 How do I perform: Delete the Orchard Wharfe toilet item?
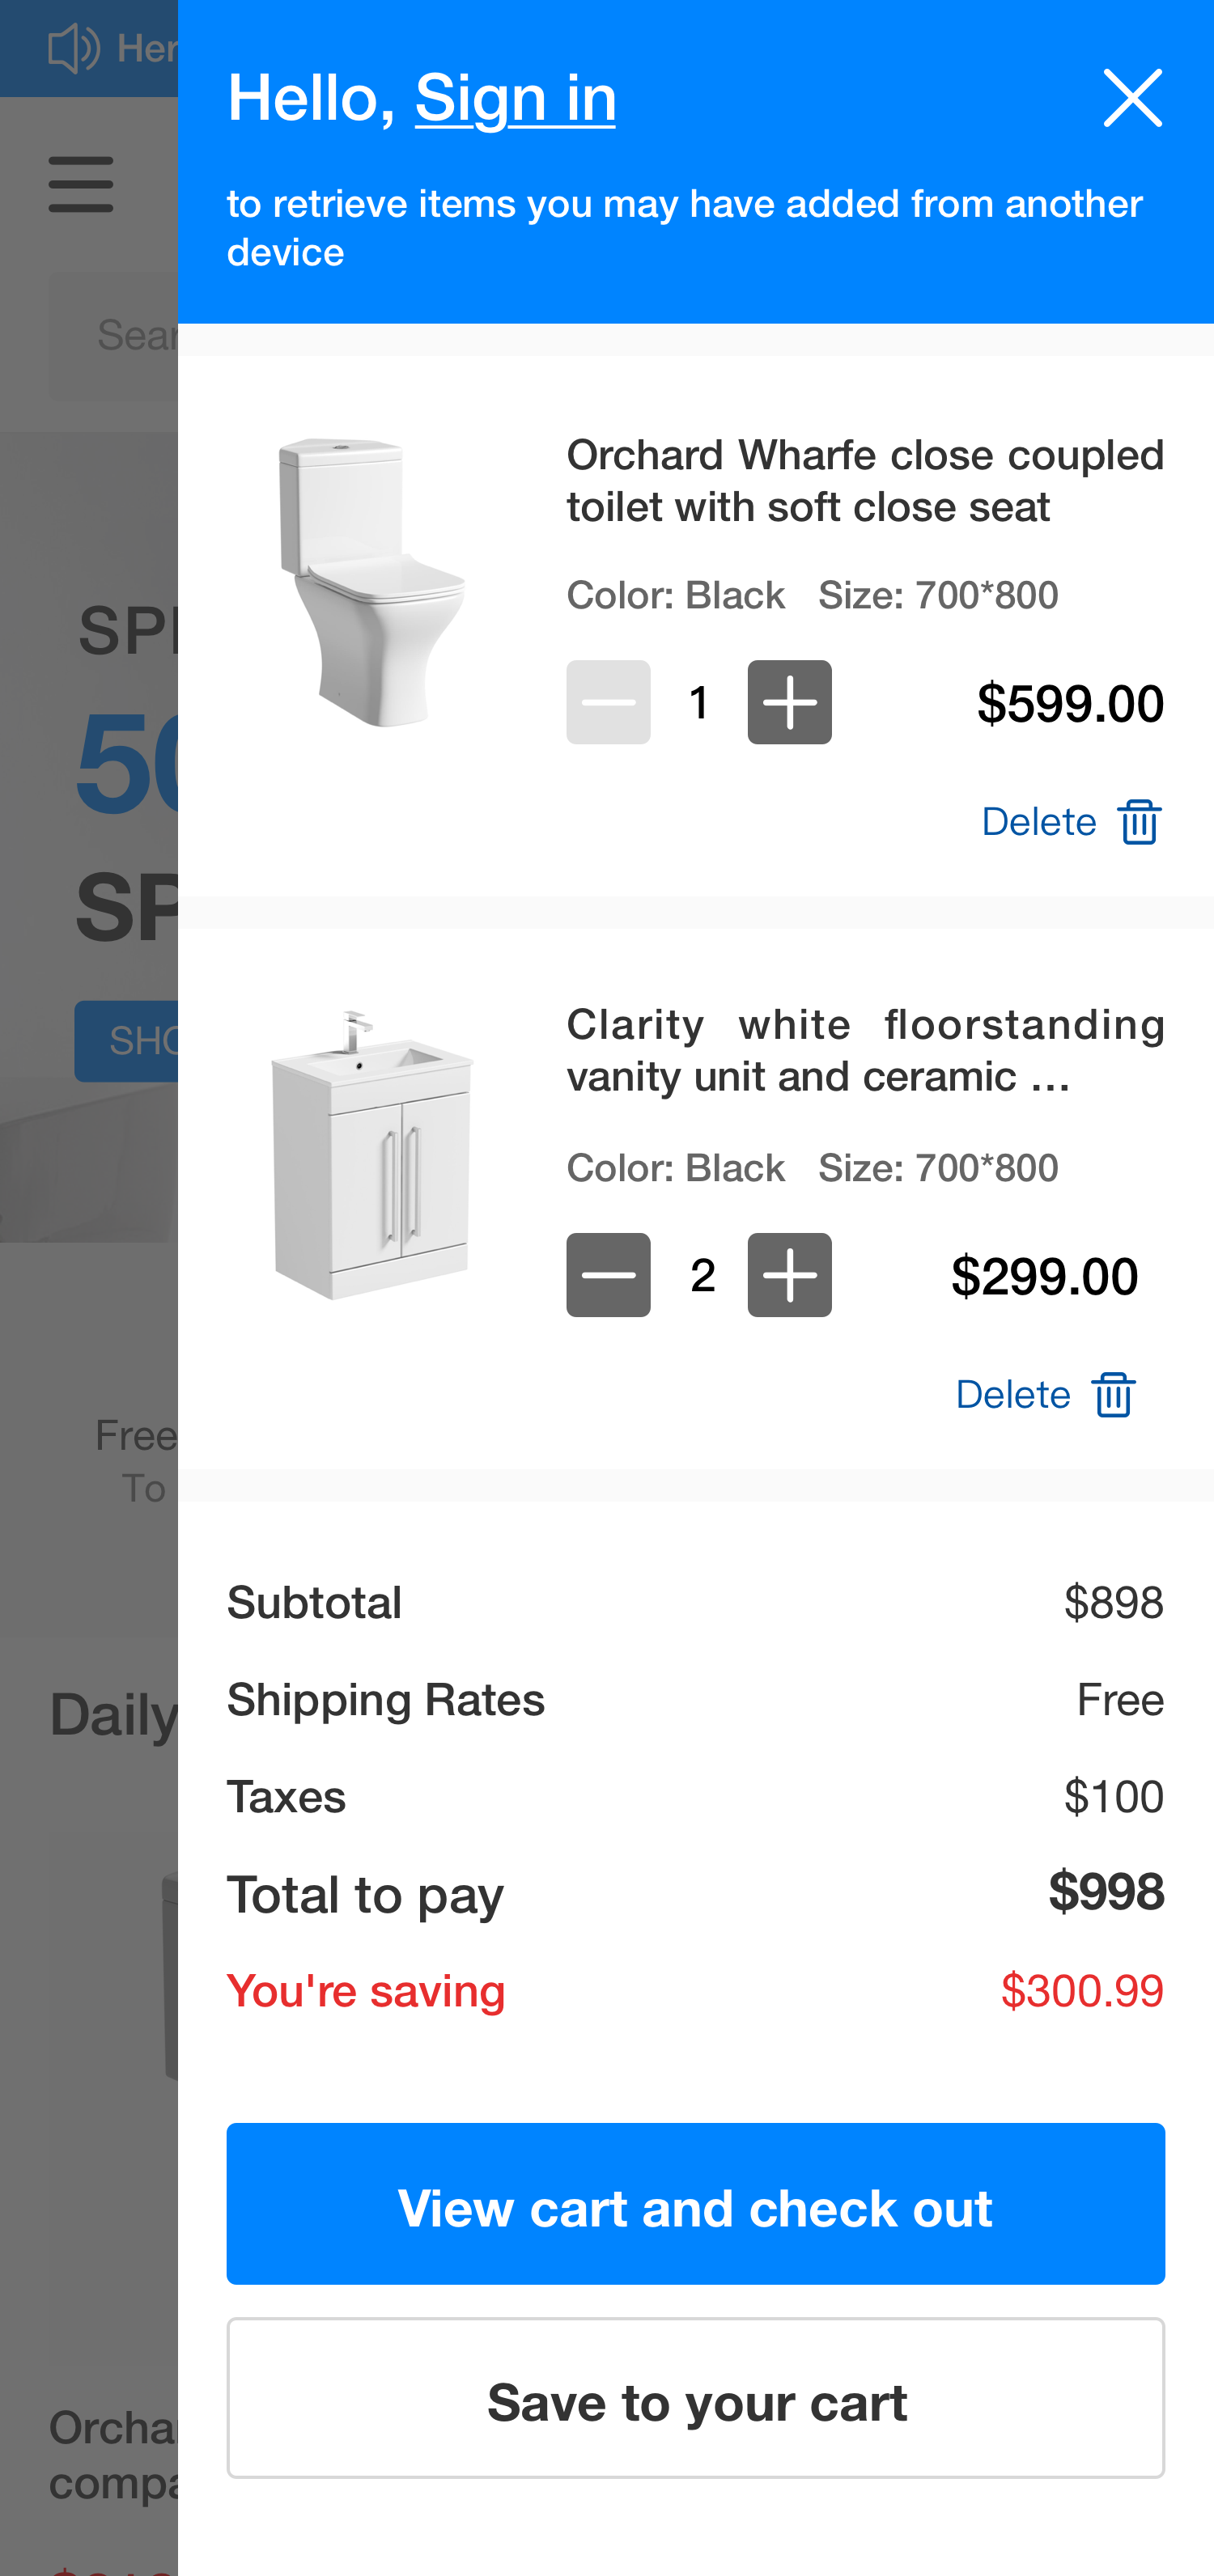[x=1040, y=822]
